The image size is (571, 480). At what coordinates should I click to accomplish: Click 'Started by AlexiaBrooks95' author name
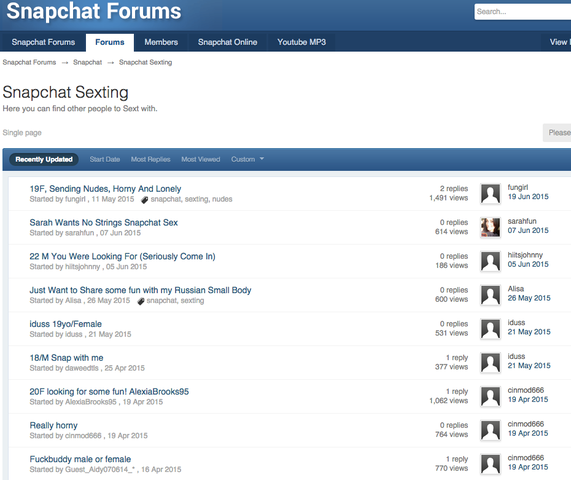click(91, 402)
